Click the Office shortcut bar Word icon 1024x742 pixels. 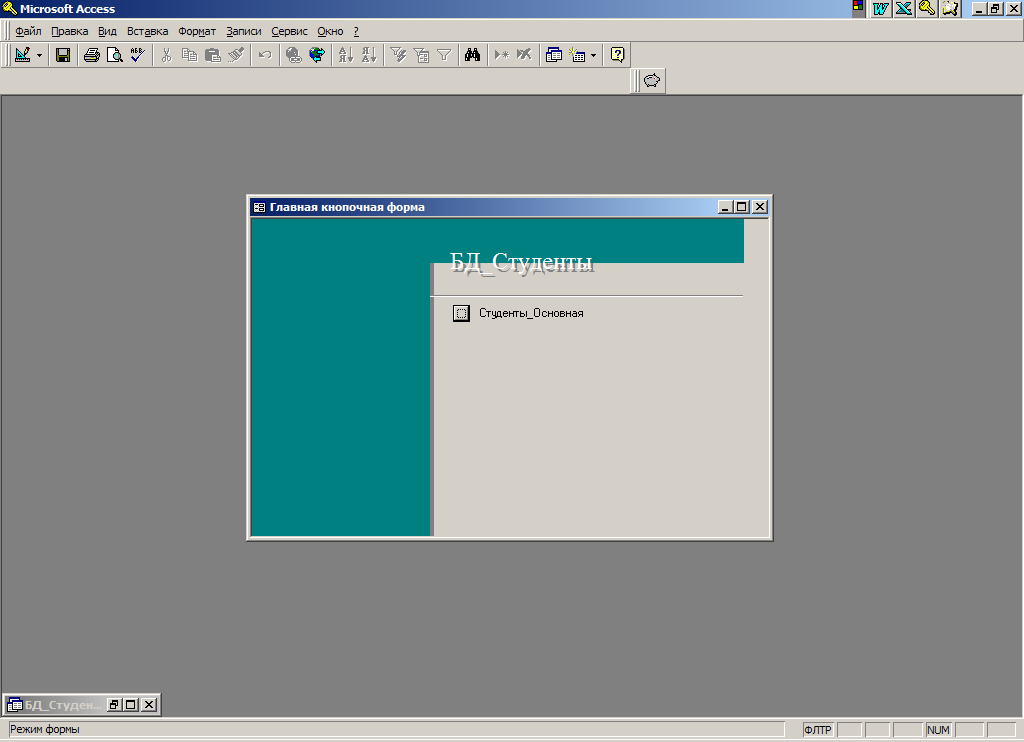click(x=881, y=8)
